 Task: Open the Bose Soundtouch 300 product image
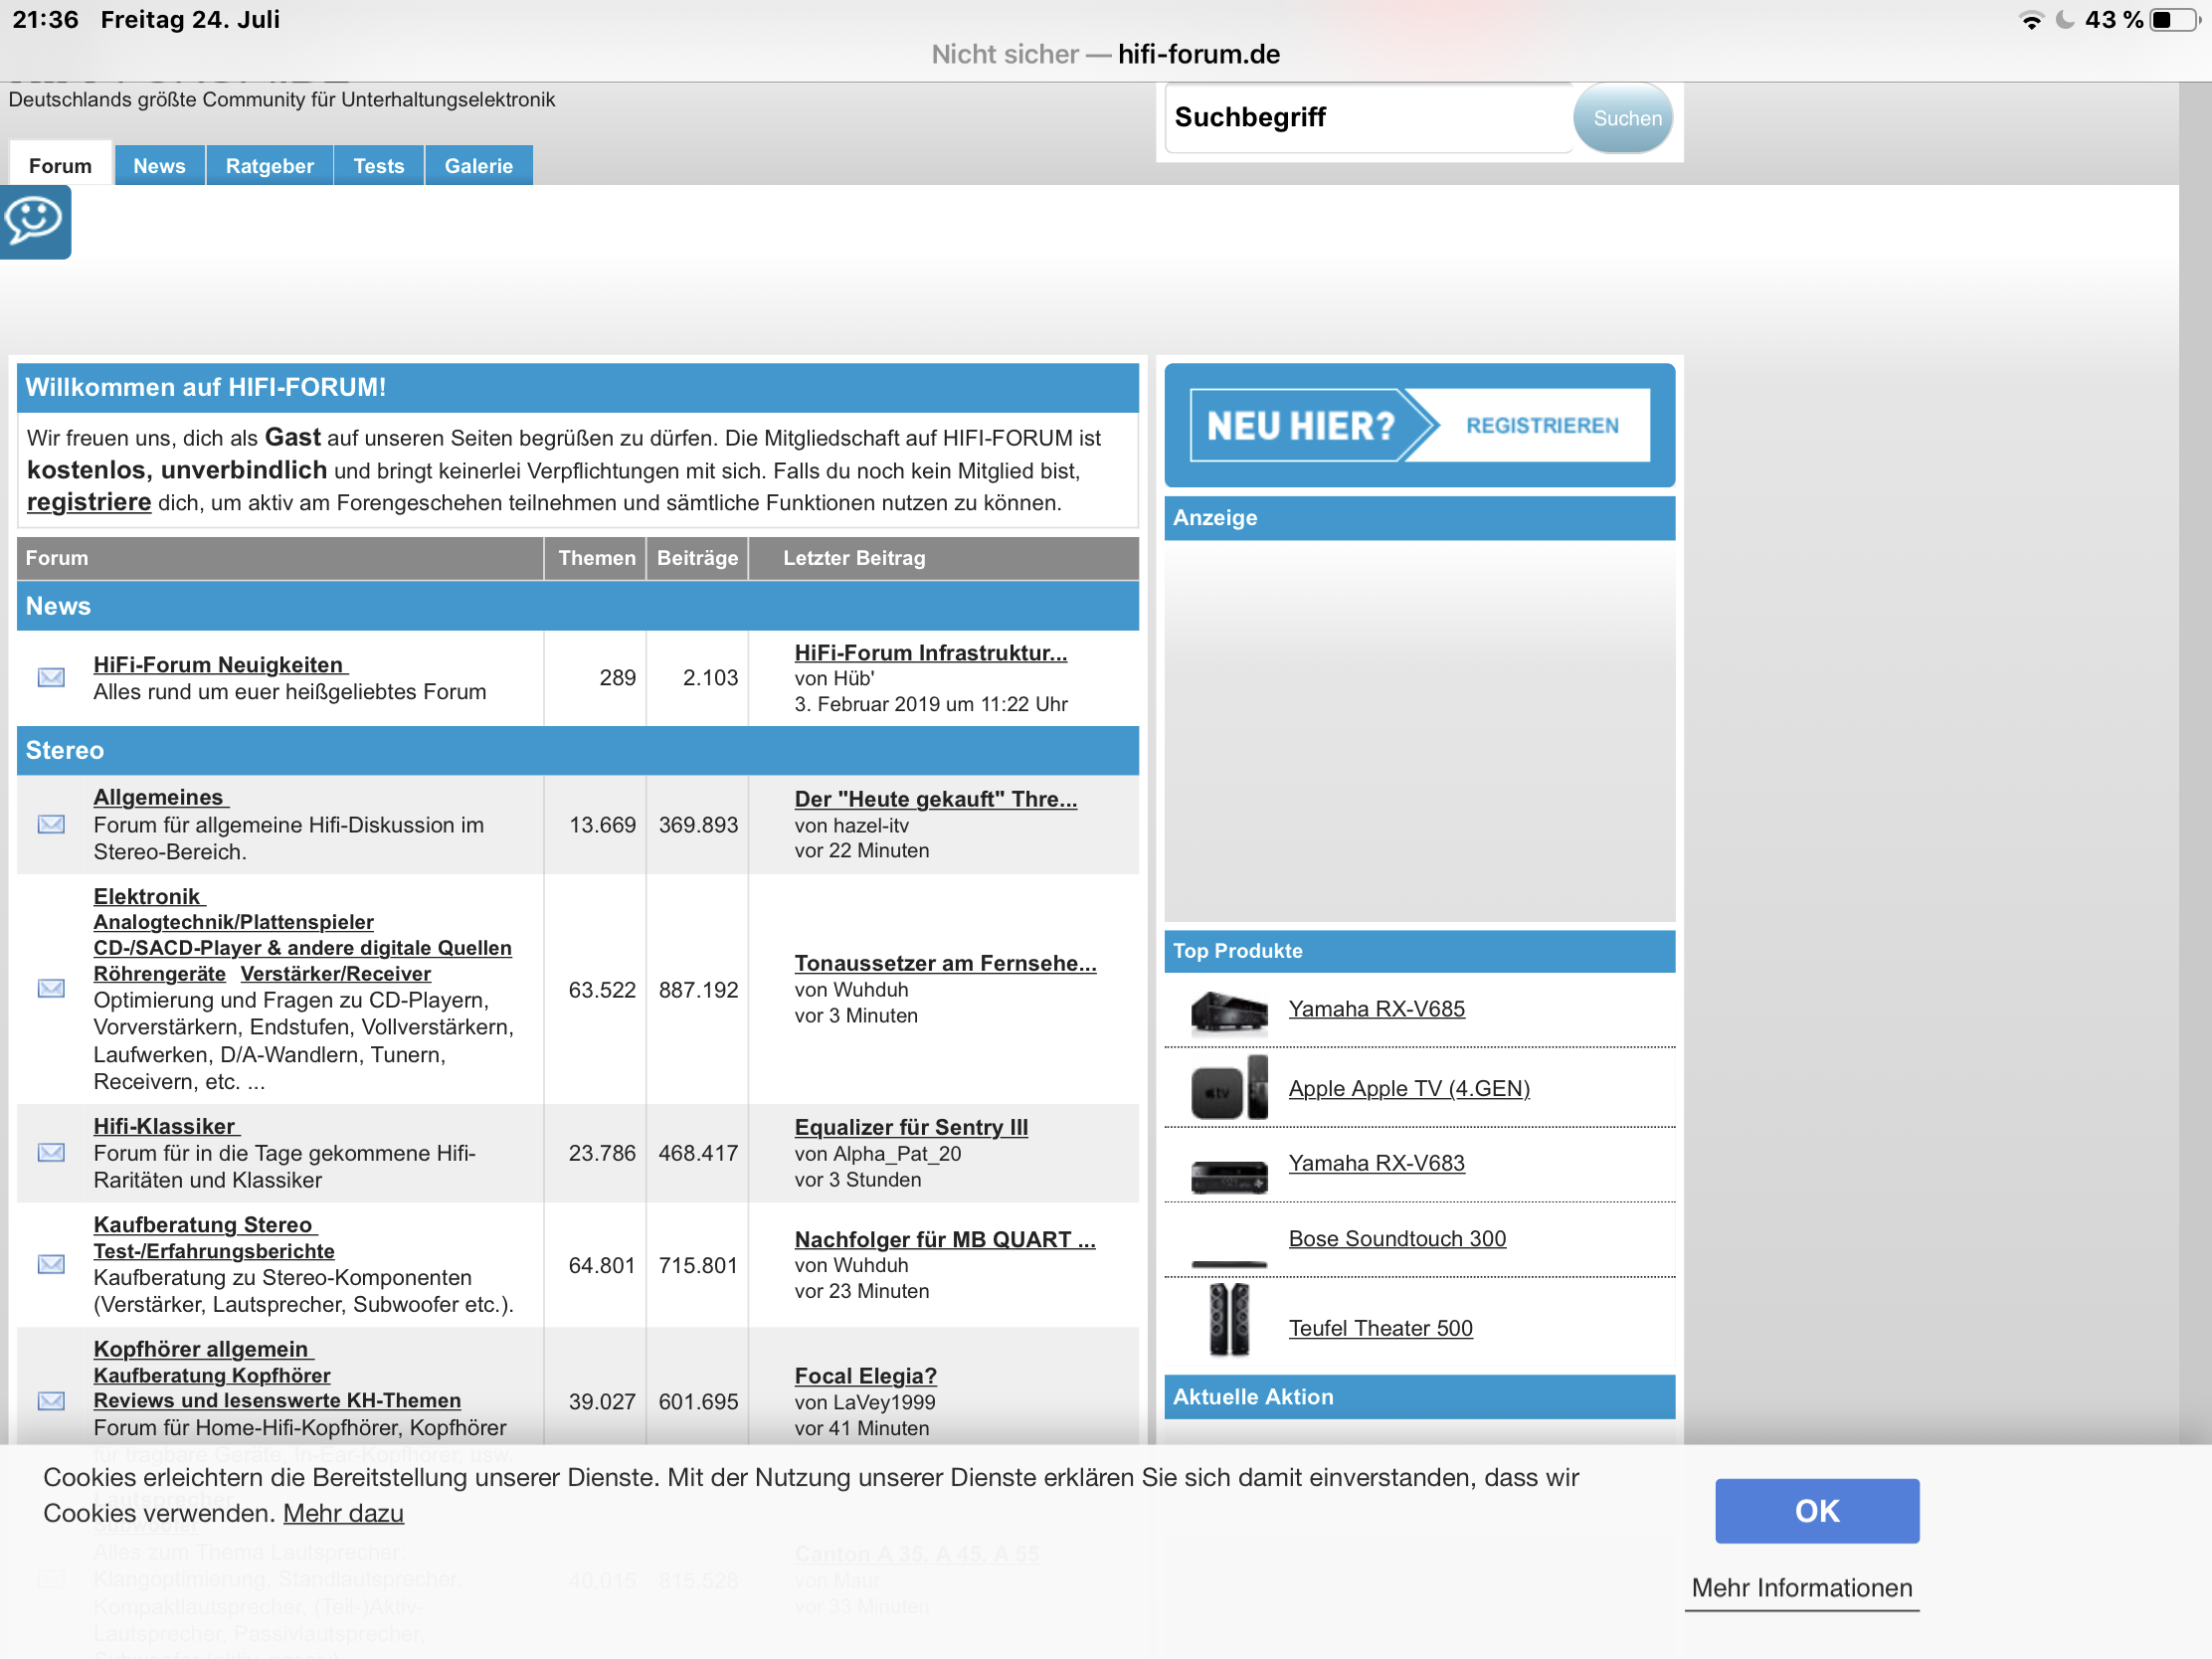pyautogui.click(x=1229, y=1264)
